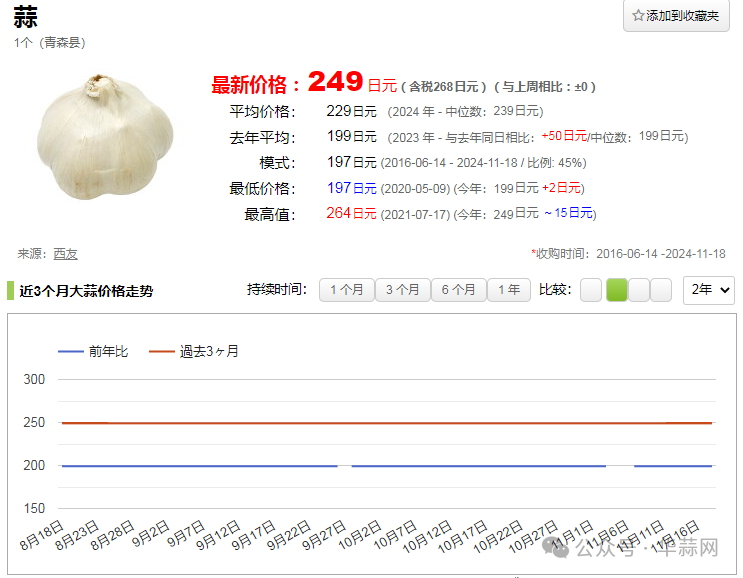Open the 西友 source link

click(65, 254)
